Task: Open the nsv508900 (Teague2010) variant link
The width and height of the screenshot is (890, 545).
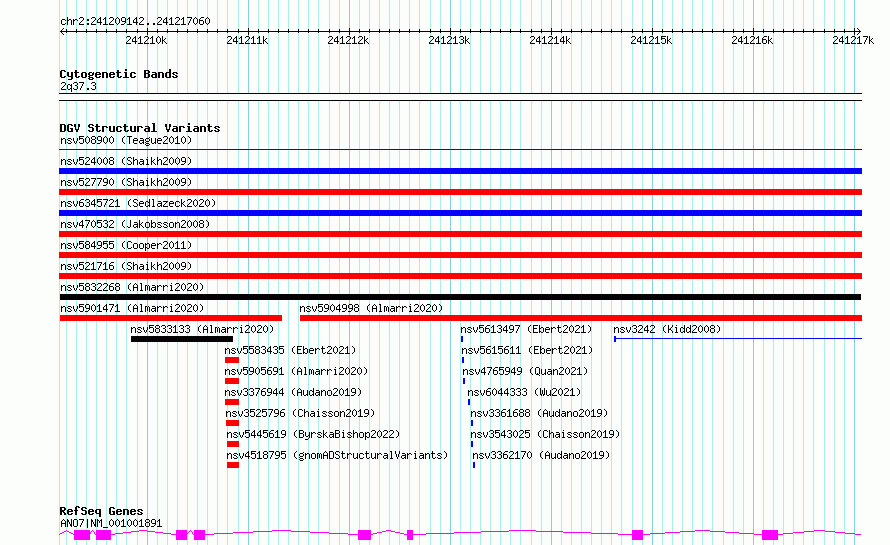Action: [x=126, y=140]
